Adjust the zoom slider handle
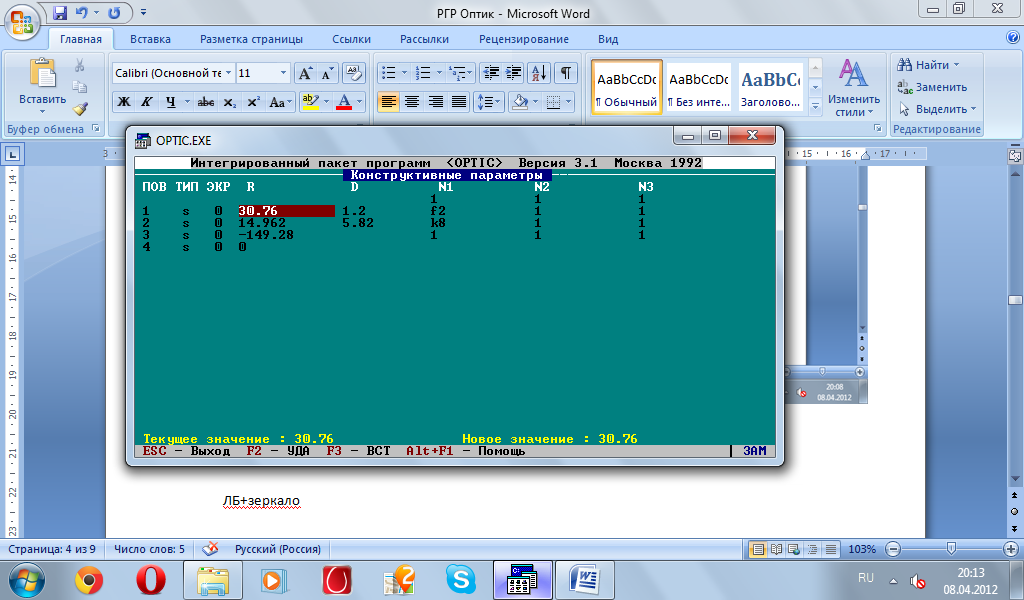 click(x=951, y=548)
